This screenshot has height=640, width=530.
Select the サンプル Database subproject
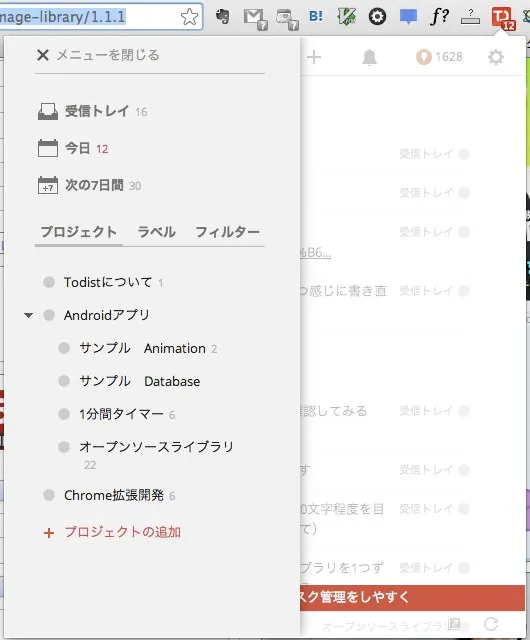tap(140, 381)
